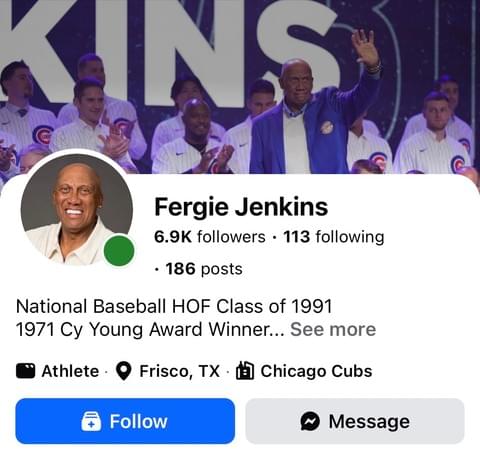The width and height of the screenshot is (480, 463).
Task: Select the Athlete category label
Action: coord(70,371)
